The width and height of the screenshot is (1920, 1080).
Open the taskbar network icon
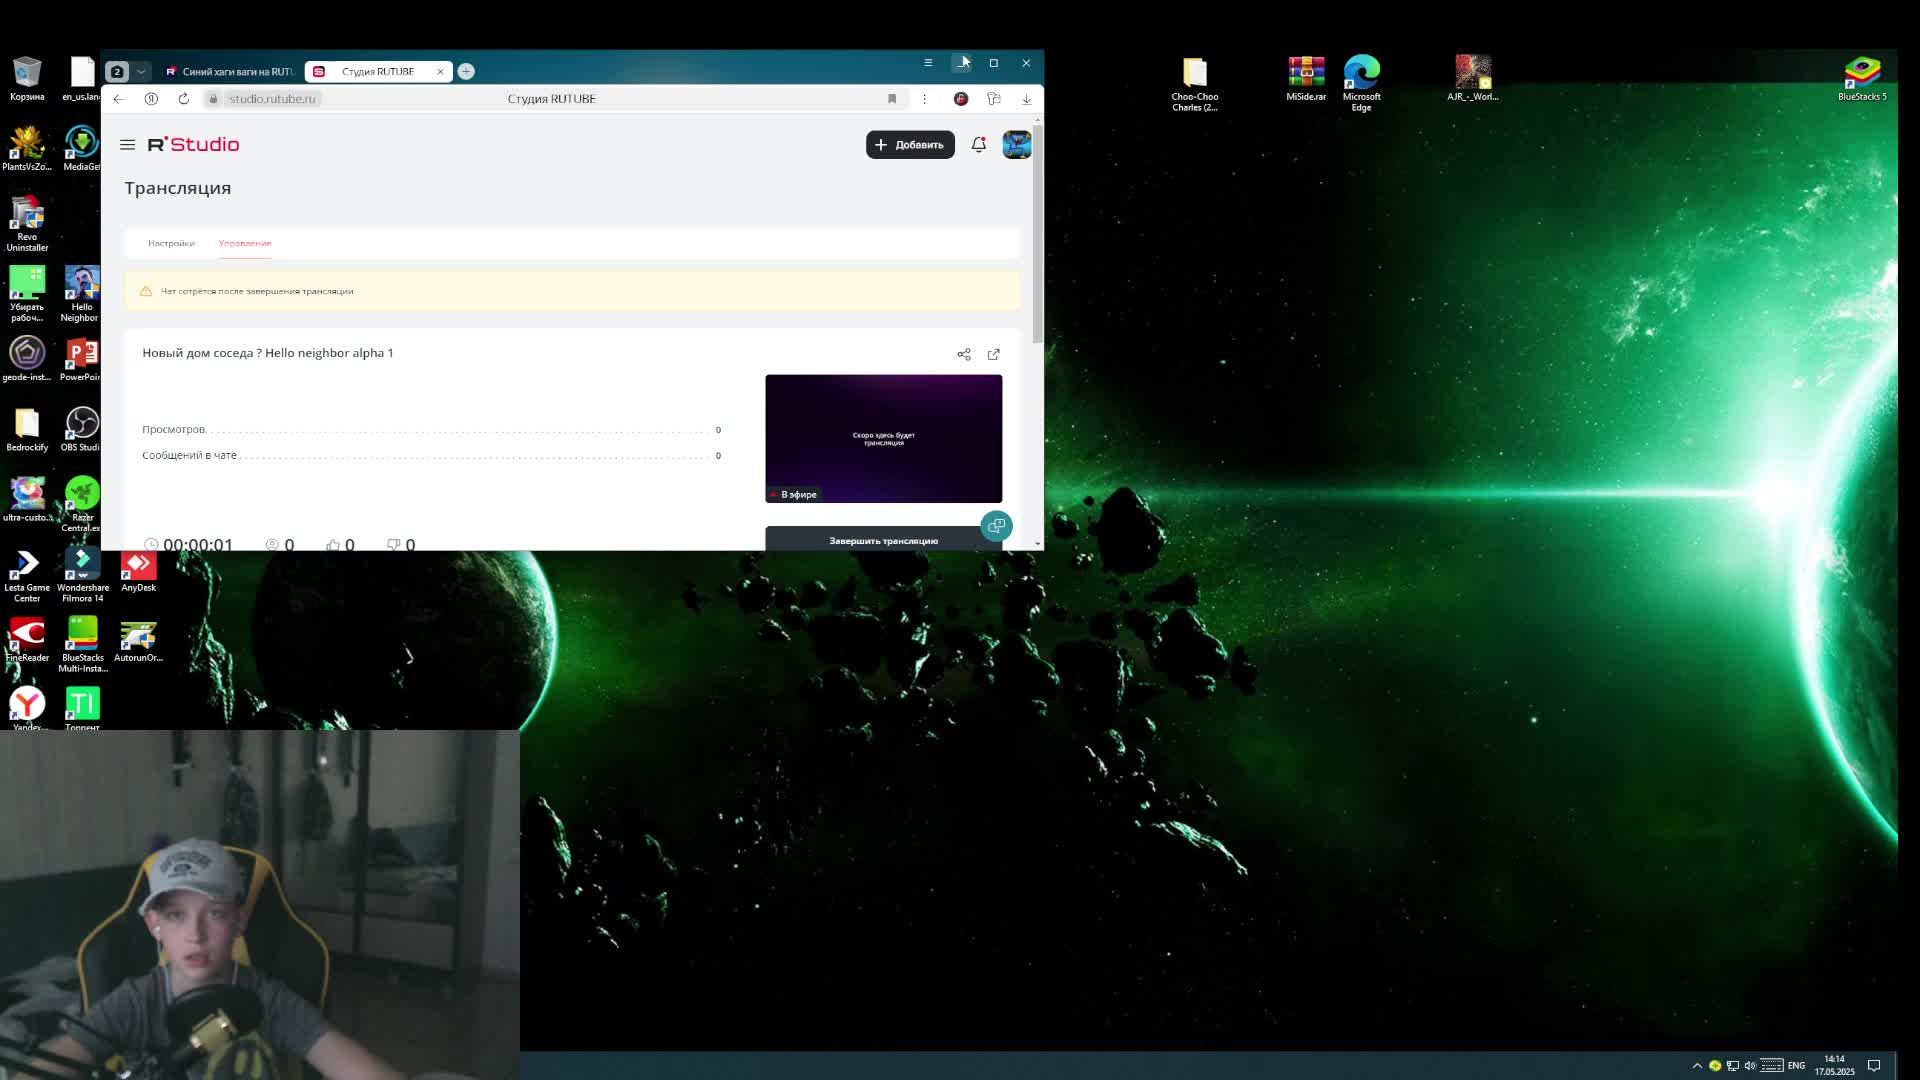(1733, 1066)
